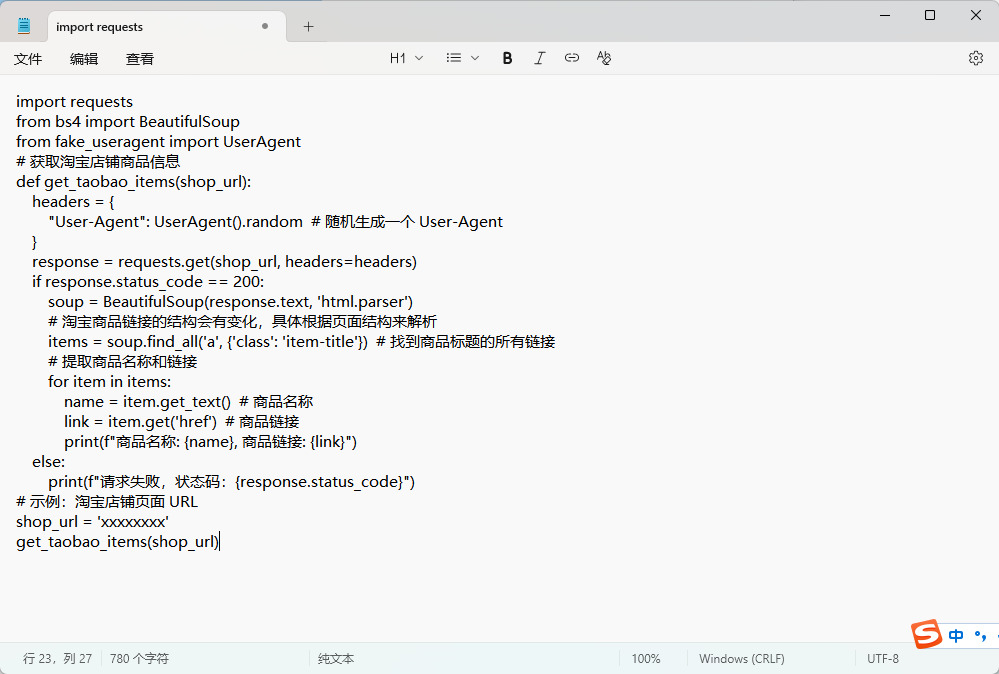The width and height of the screenshot is (999, 674).
Task: Click the '纯文本' status bar entry
Action: tap(336, 659)
